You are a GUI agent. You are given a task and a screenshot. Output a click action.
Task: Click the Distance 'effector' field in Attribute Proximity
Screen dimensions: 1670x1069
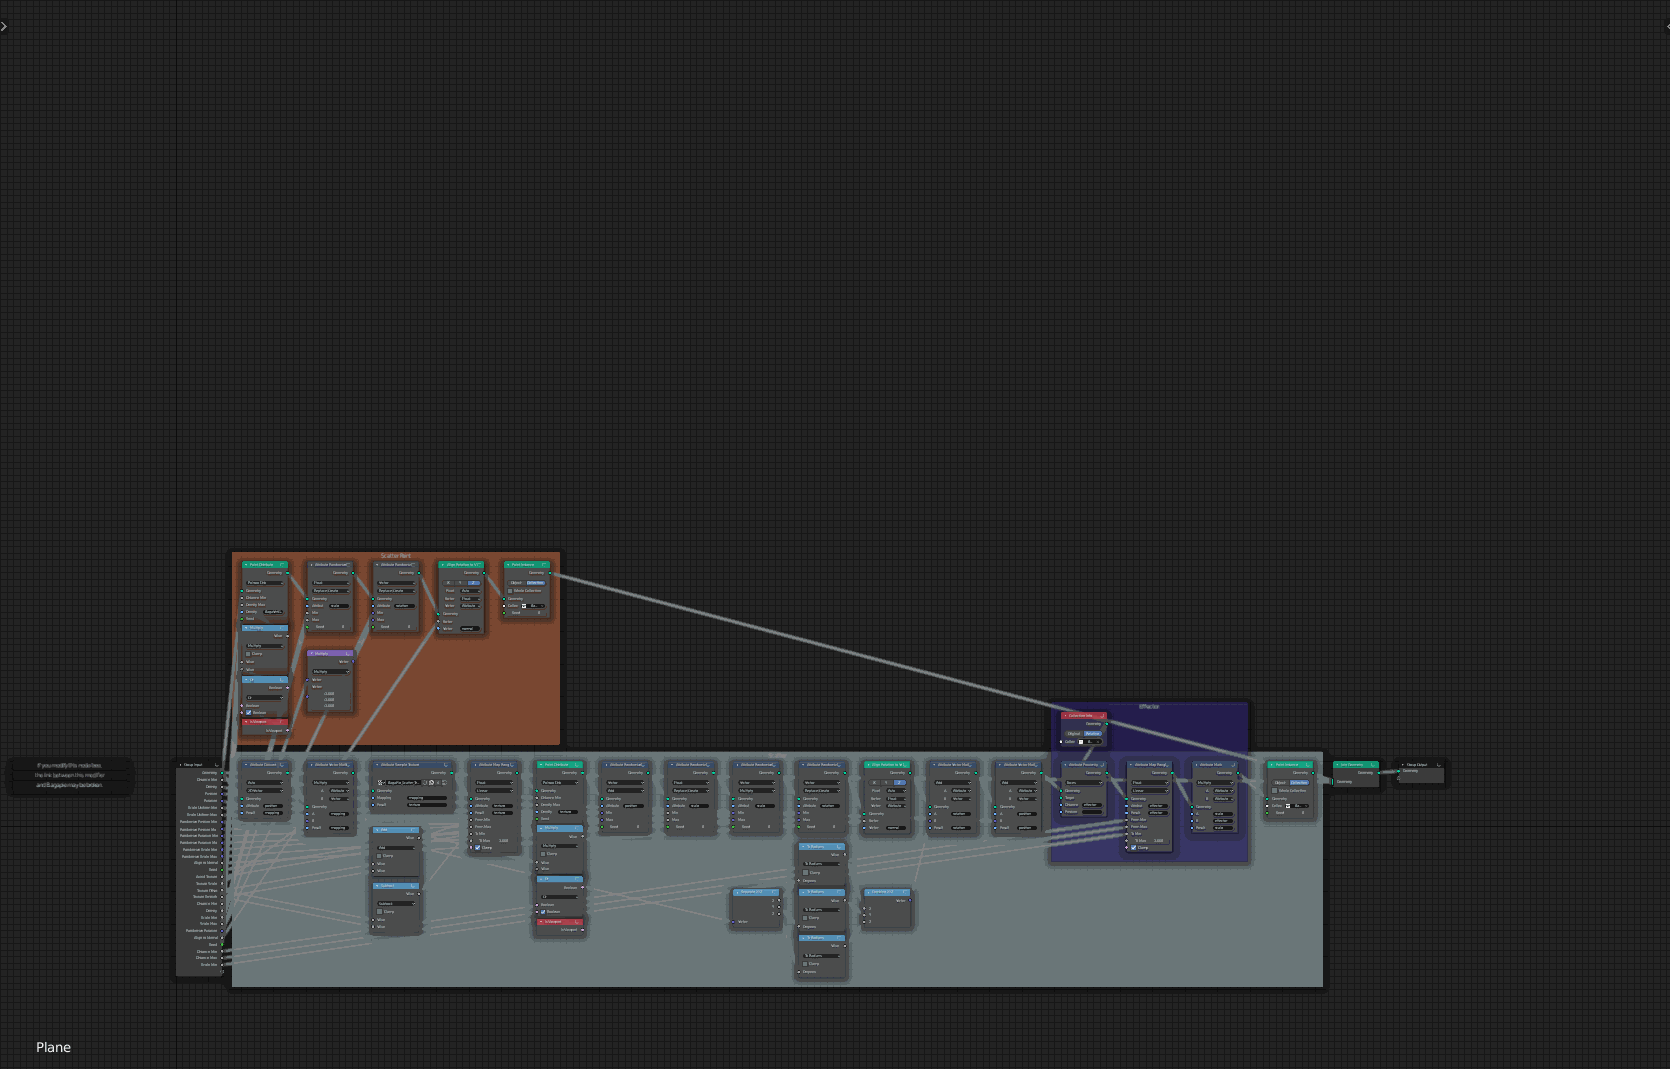1092,805
